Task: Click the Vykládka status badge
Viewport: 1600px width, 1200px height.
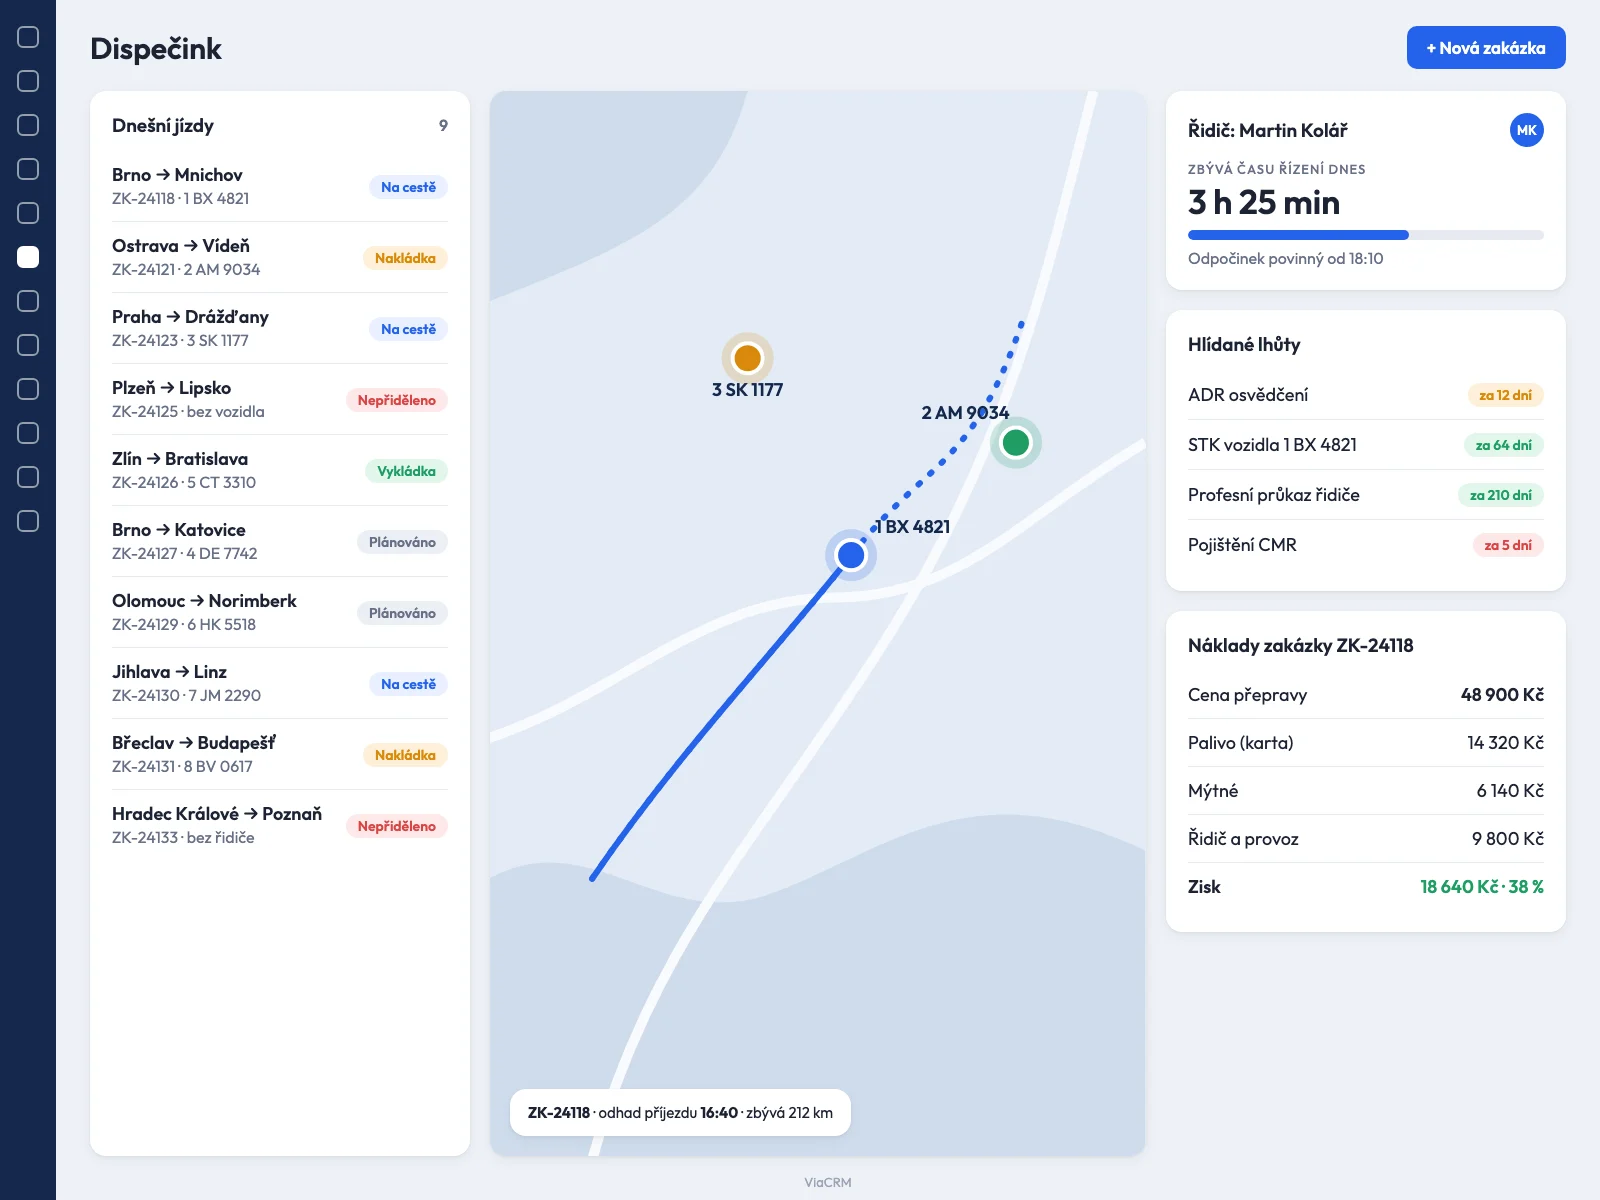Action: 406,471
